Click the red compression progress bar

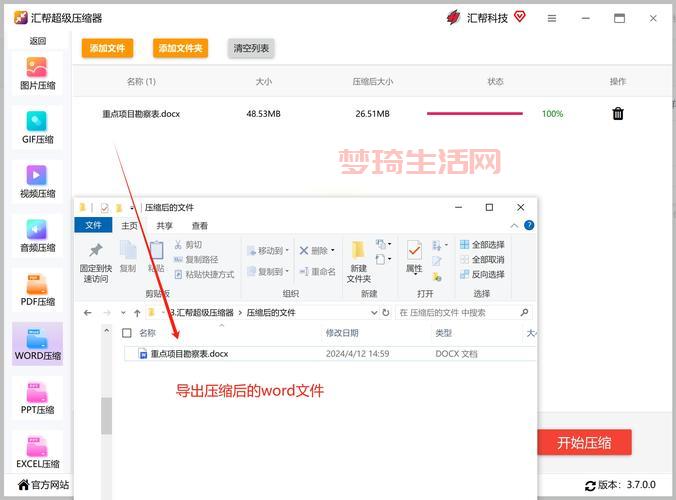(x=475, y=114)
